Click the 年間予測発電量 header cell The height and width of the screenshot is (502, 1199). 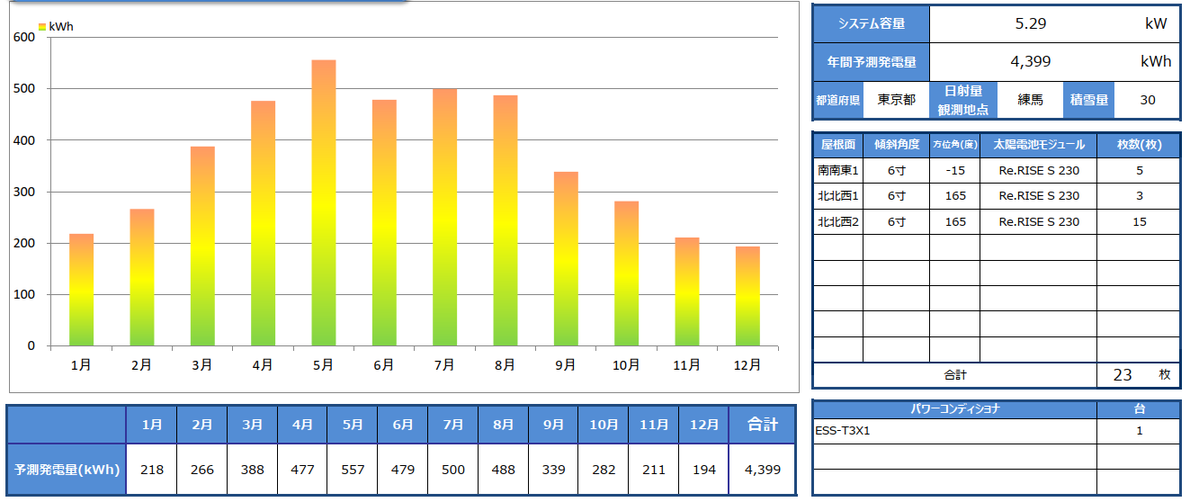[872, 62]
